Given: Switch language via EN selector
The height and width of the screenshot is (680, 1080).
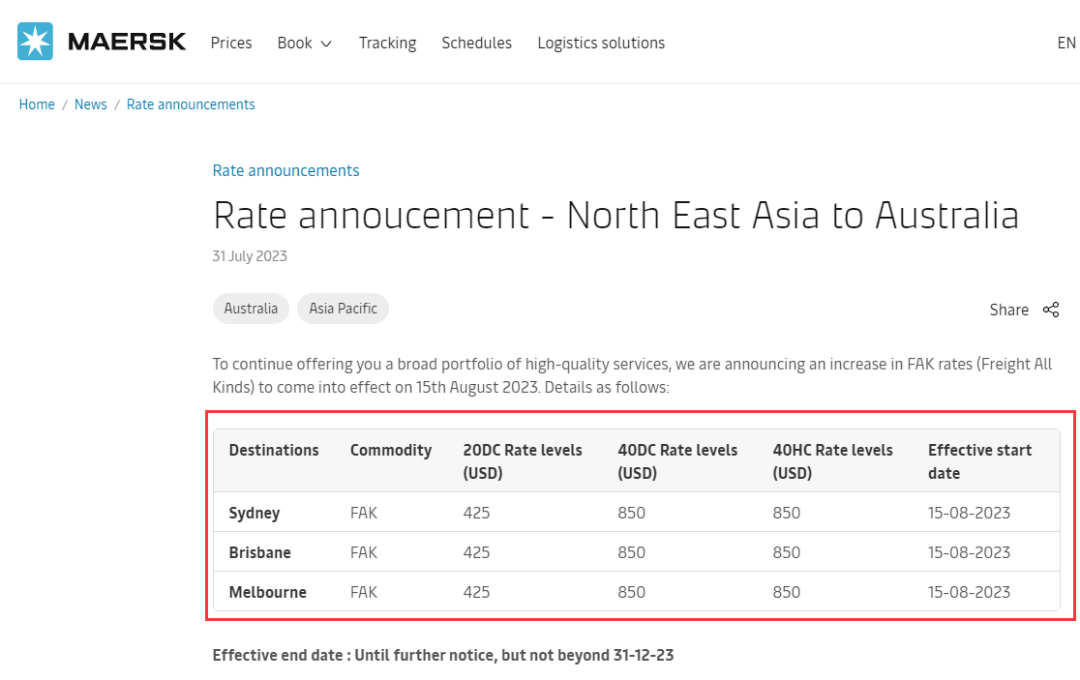Looking at the screenshot, I should tap(1066, 43).
